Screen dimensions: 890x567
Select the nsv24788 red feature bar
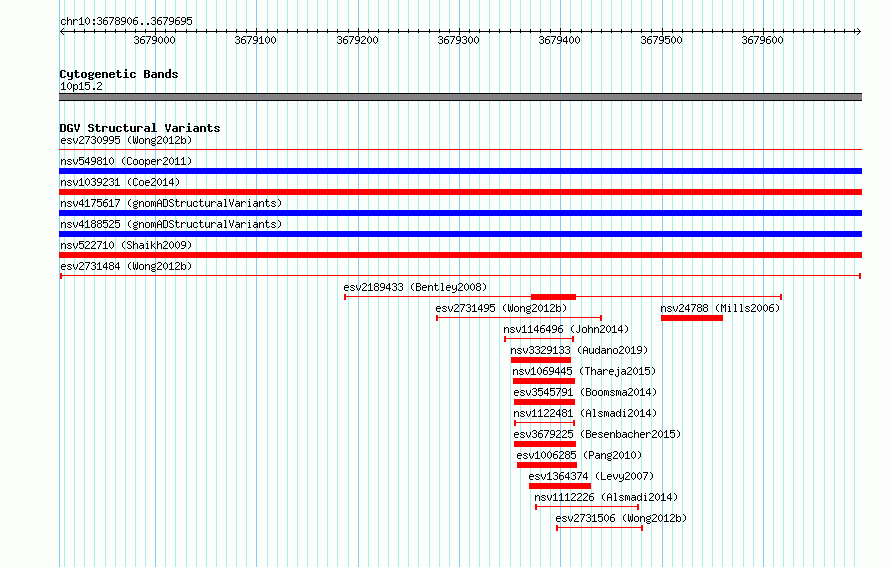tap(692, 318)
